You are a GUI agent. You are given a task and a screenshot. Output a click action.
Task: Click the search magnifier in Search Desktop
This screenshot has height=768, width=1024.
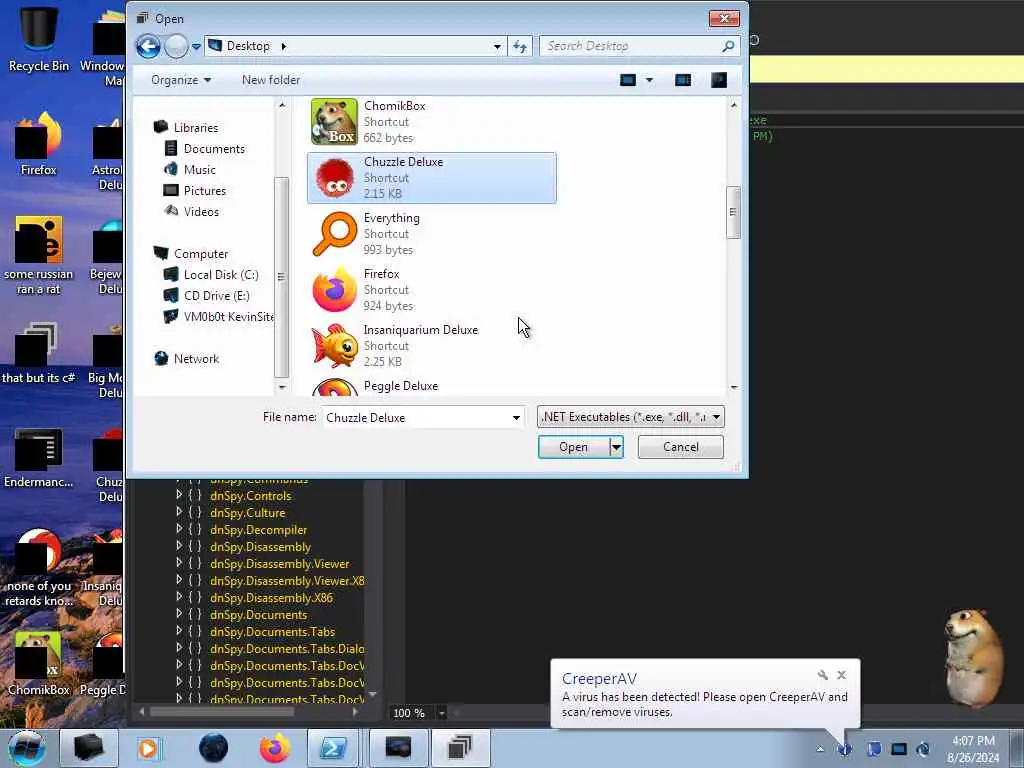click(x=728, y=46)
